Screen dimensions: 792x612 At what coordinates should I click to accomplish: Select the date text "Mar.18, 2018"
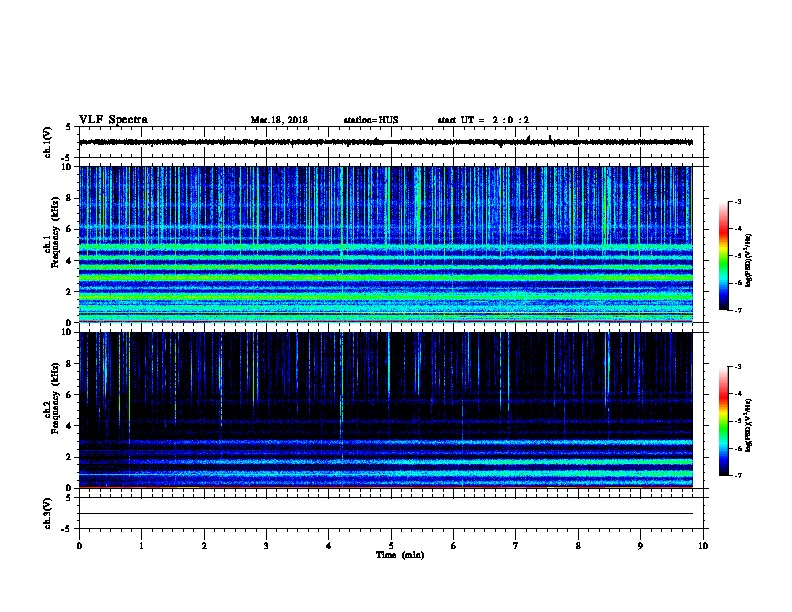(x=279, y=120)
